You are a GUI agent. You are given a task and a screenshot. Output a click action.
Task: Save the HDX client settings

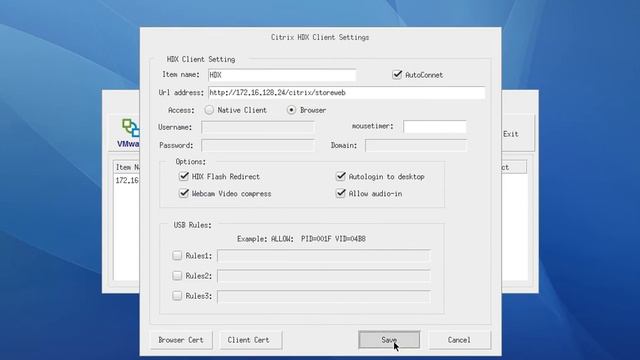coord(389,340)
